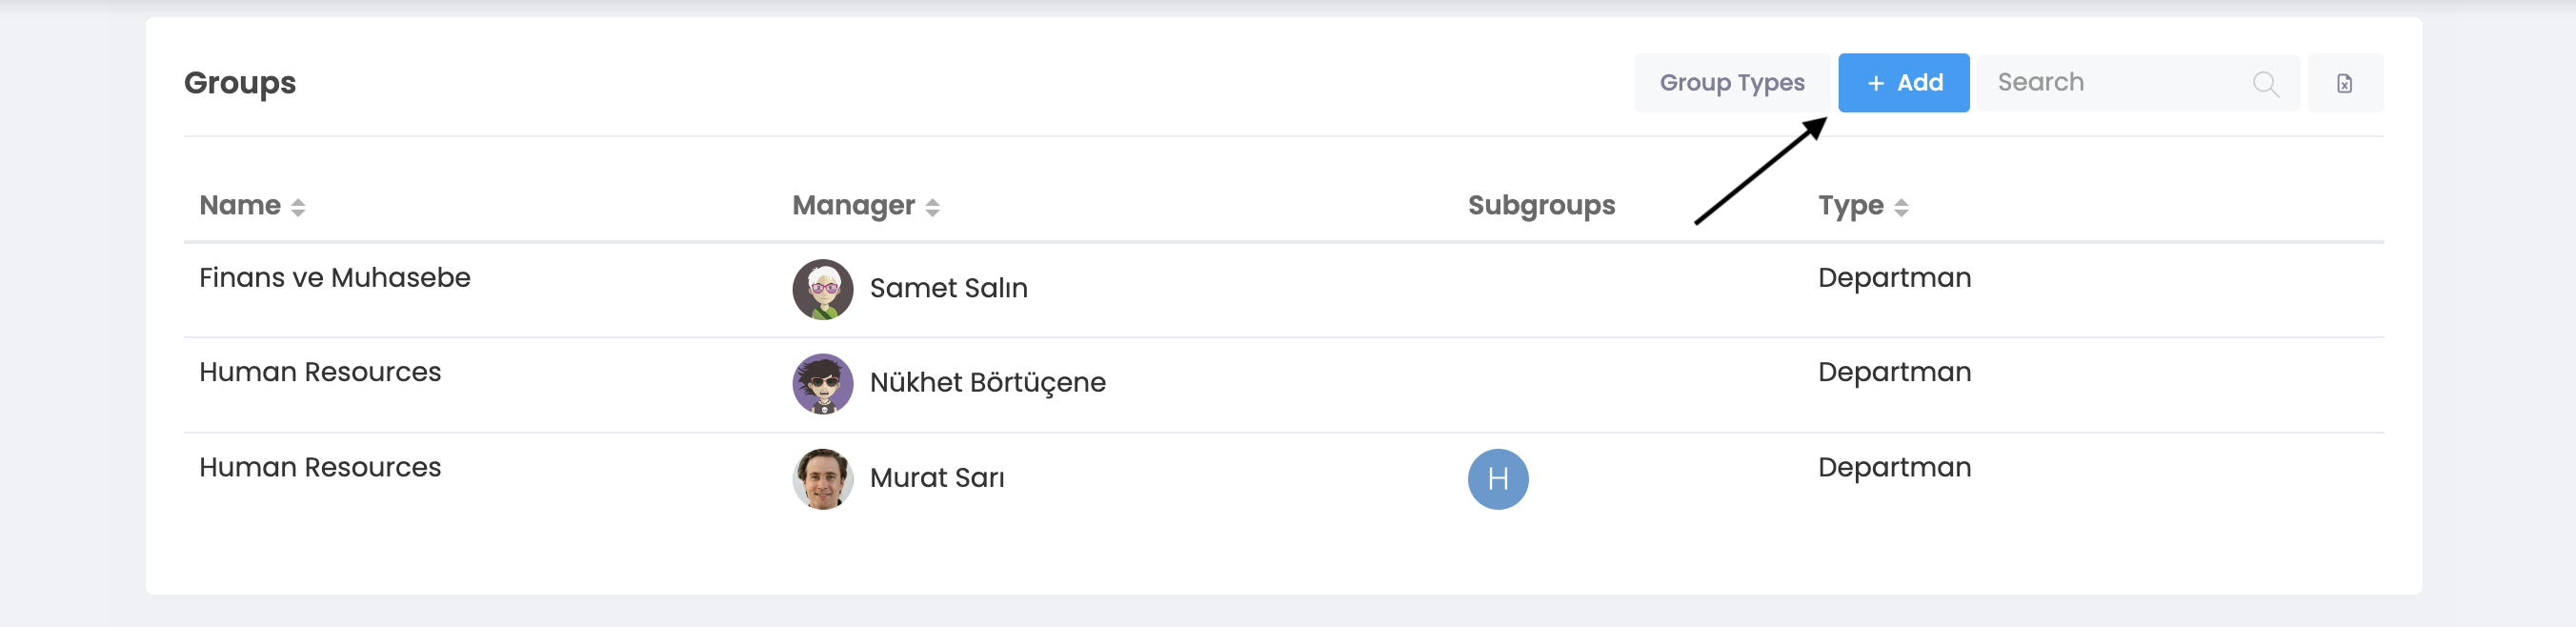The height and width of the screenshot is (627, 2576).
Task: Sort by Type column arrows
Action: click(x=1901, y=207)
